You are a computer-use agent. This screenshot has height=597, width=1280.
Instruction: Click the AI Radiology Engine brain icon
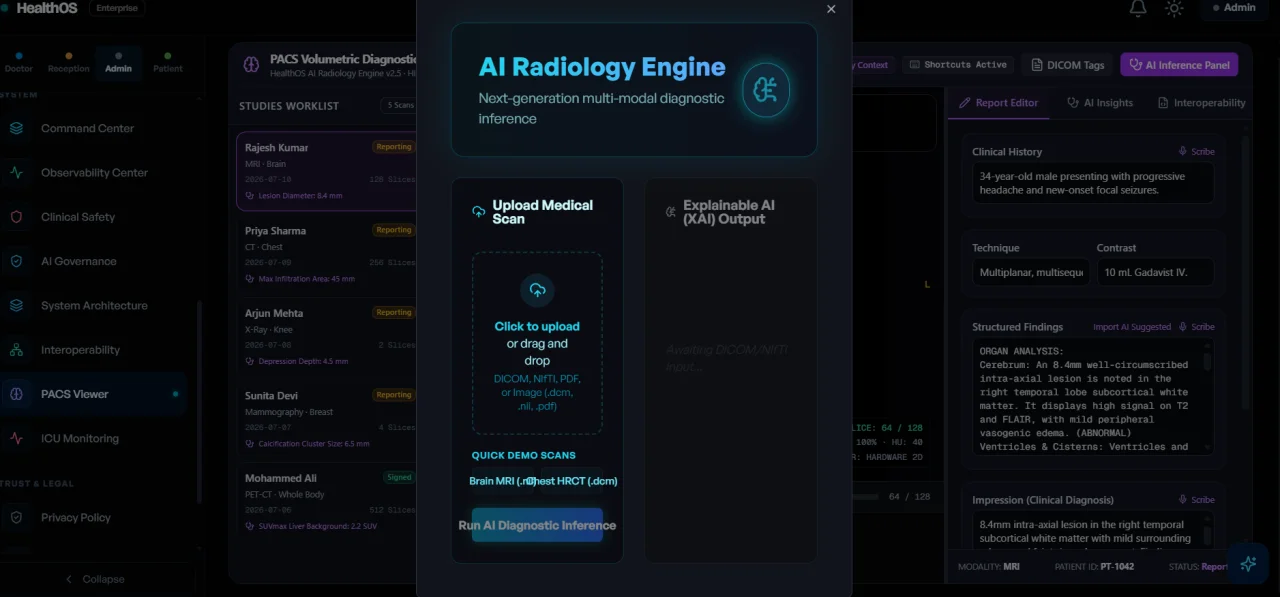pyautogui.click(x=766, y=91)
